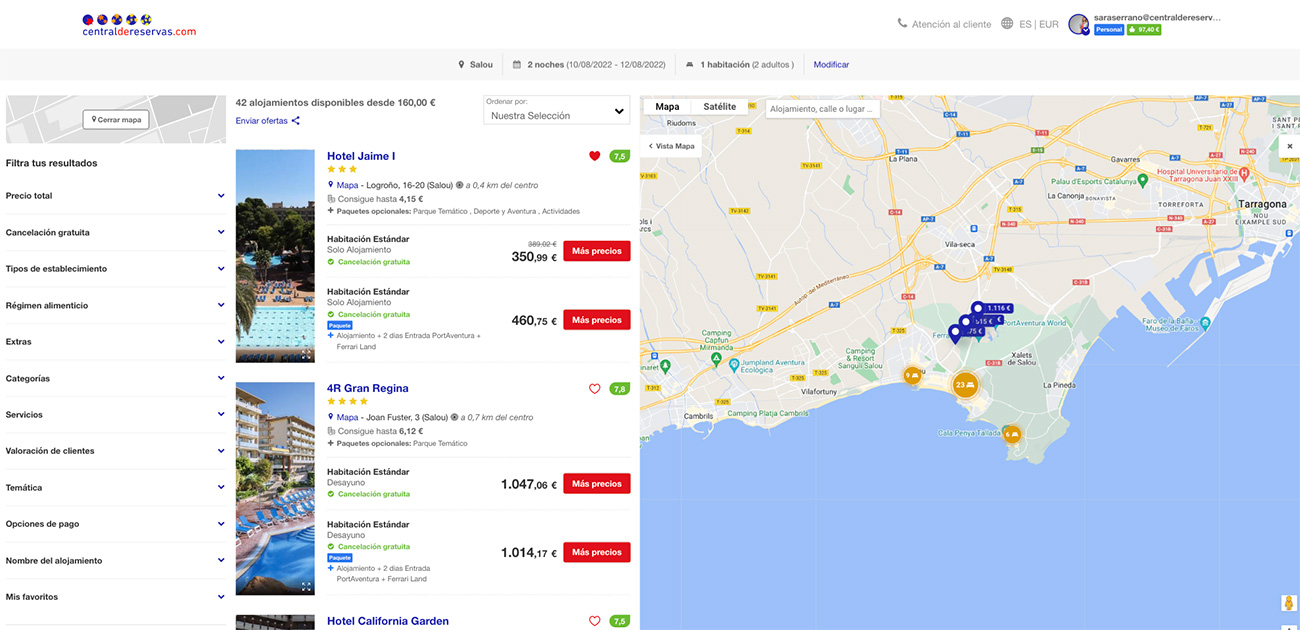This screenshot has height=630, width=1300.
Task: Click the Enviar ofertas link
Action: tap(262, 121)
